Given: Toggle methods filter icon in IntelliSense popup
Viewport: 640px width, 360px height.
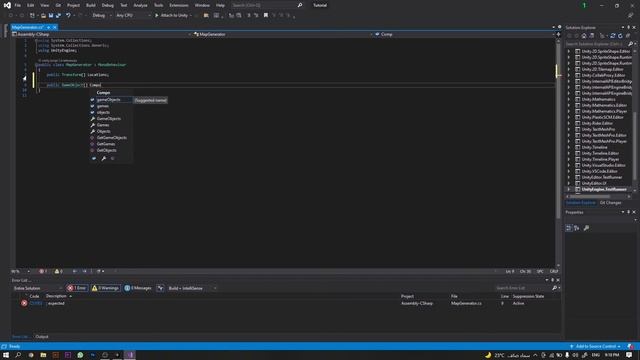Looking at the screenshot, I should point(113,158).
